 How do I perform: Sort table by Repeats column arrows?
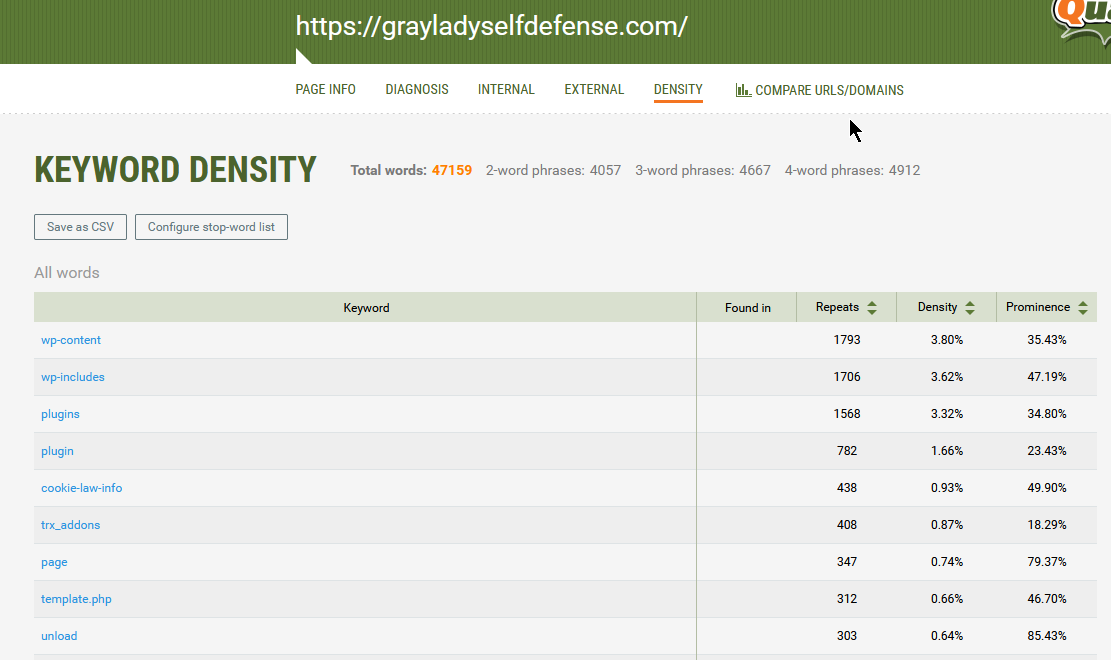872,308
